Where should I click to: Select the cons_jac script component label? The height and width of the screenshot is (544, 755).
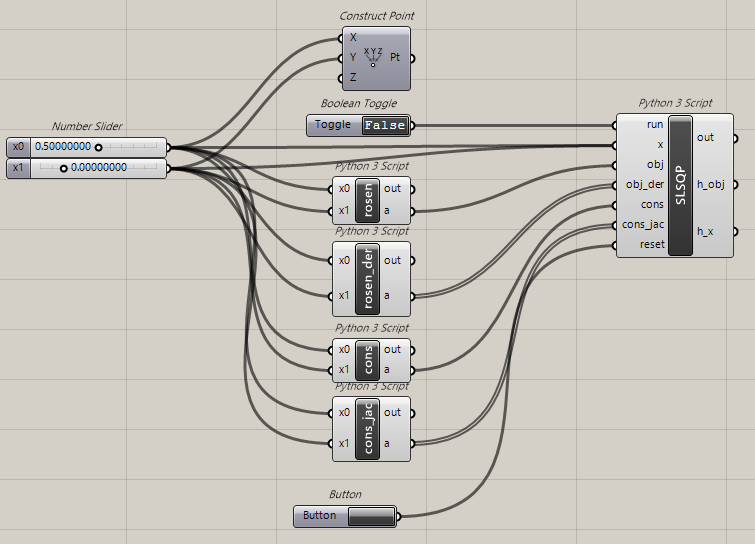click(x=369, y=428)
